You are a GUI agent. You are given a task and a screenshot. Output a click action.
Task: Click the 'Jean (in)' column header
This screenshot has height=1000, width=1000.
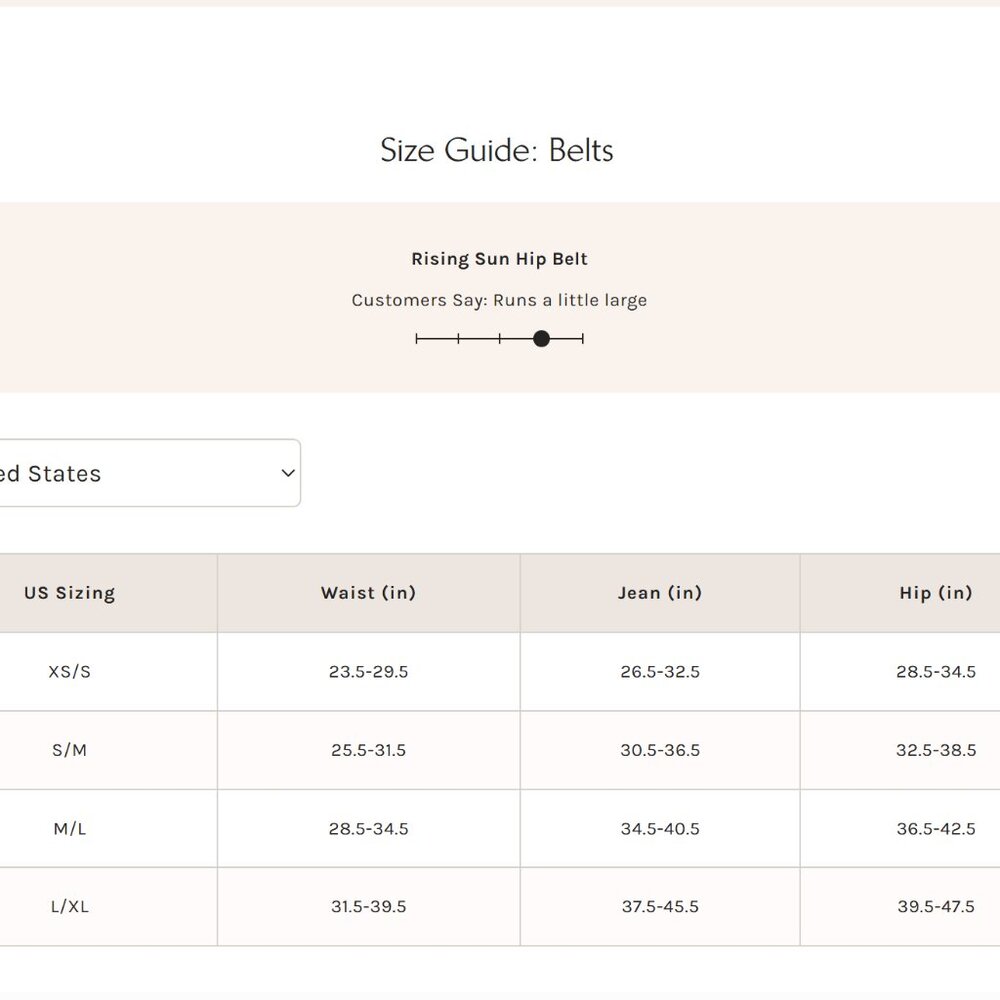(660, 593)
